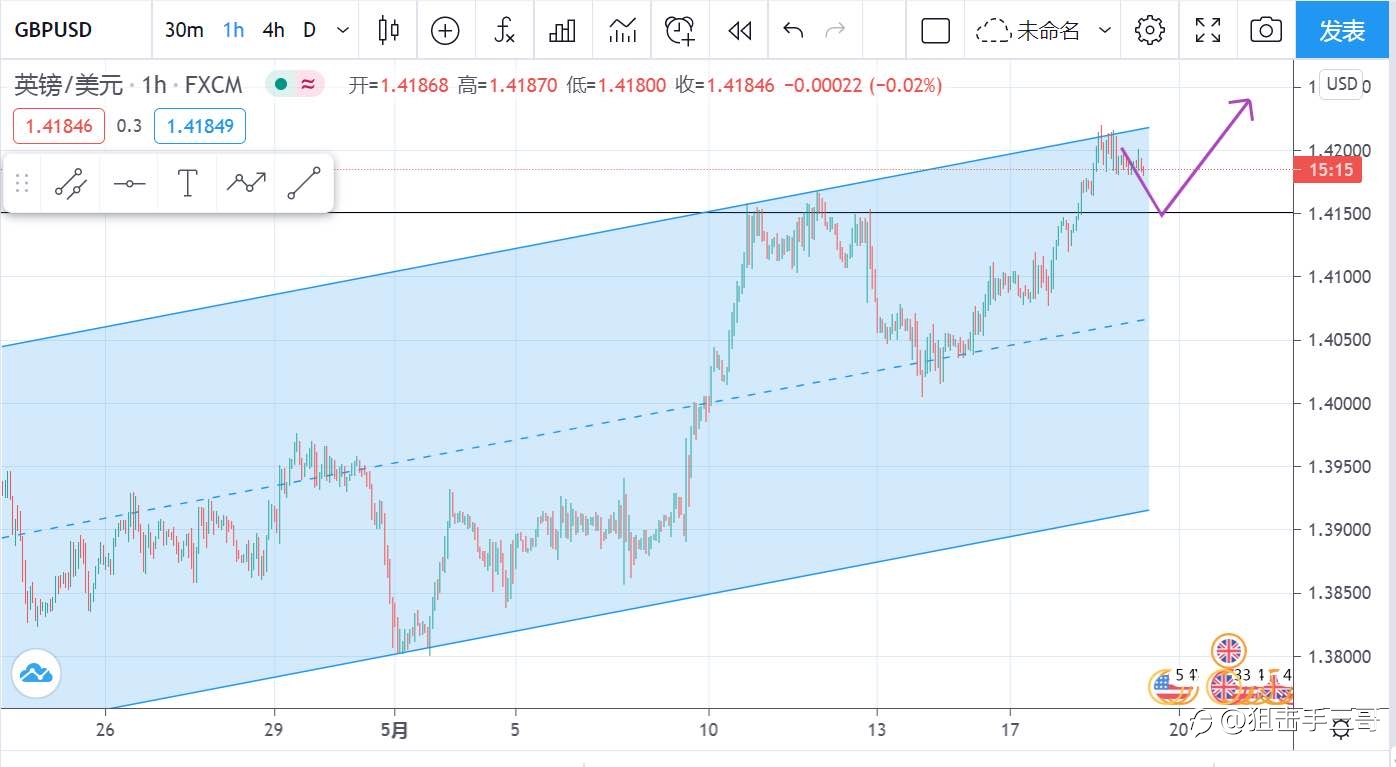Screen dimensions: 1396x767
Task: Click the 26 date label on time axis
Action: (x=105, y=730)
